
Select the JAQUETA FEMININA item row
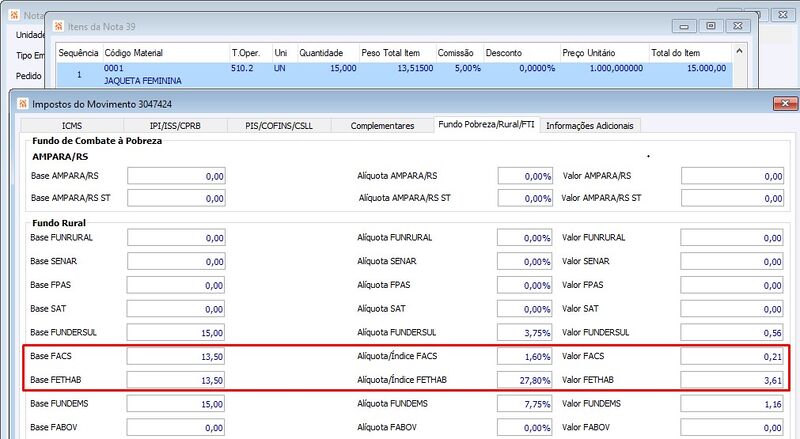[394, 75]
